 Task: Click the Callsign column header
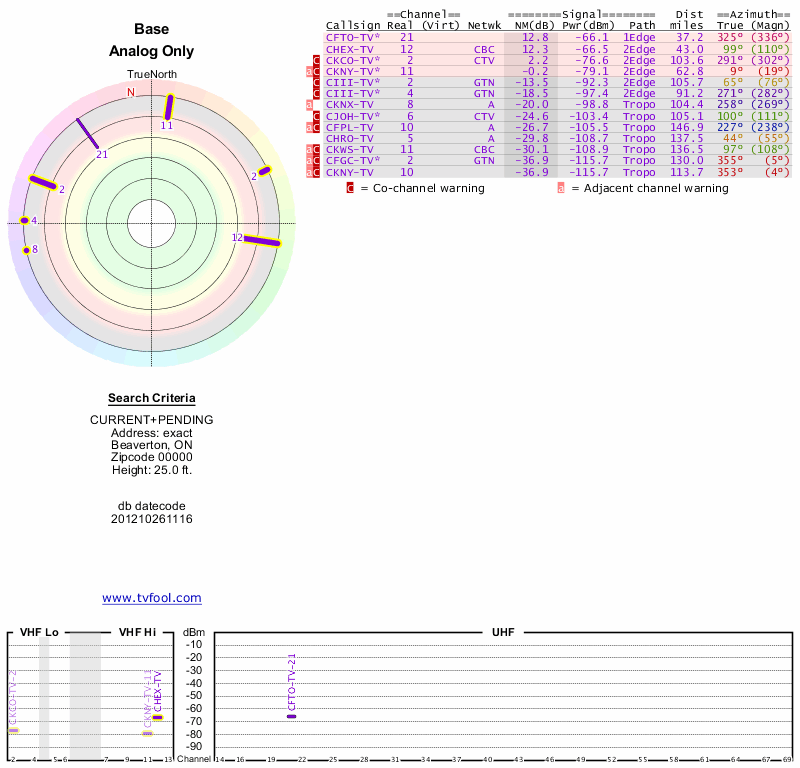coord(352,26)
